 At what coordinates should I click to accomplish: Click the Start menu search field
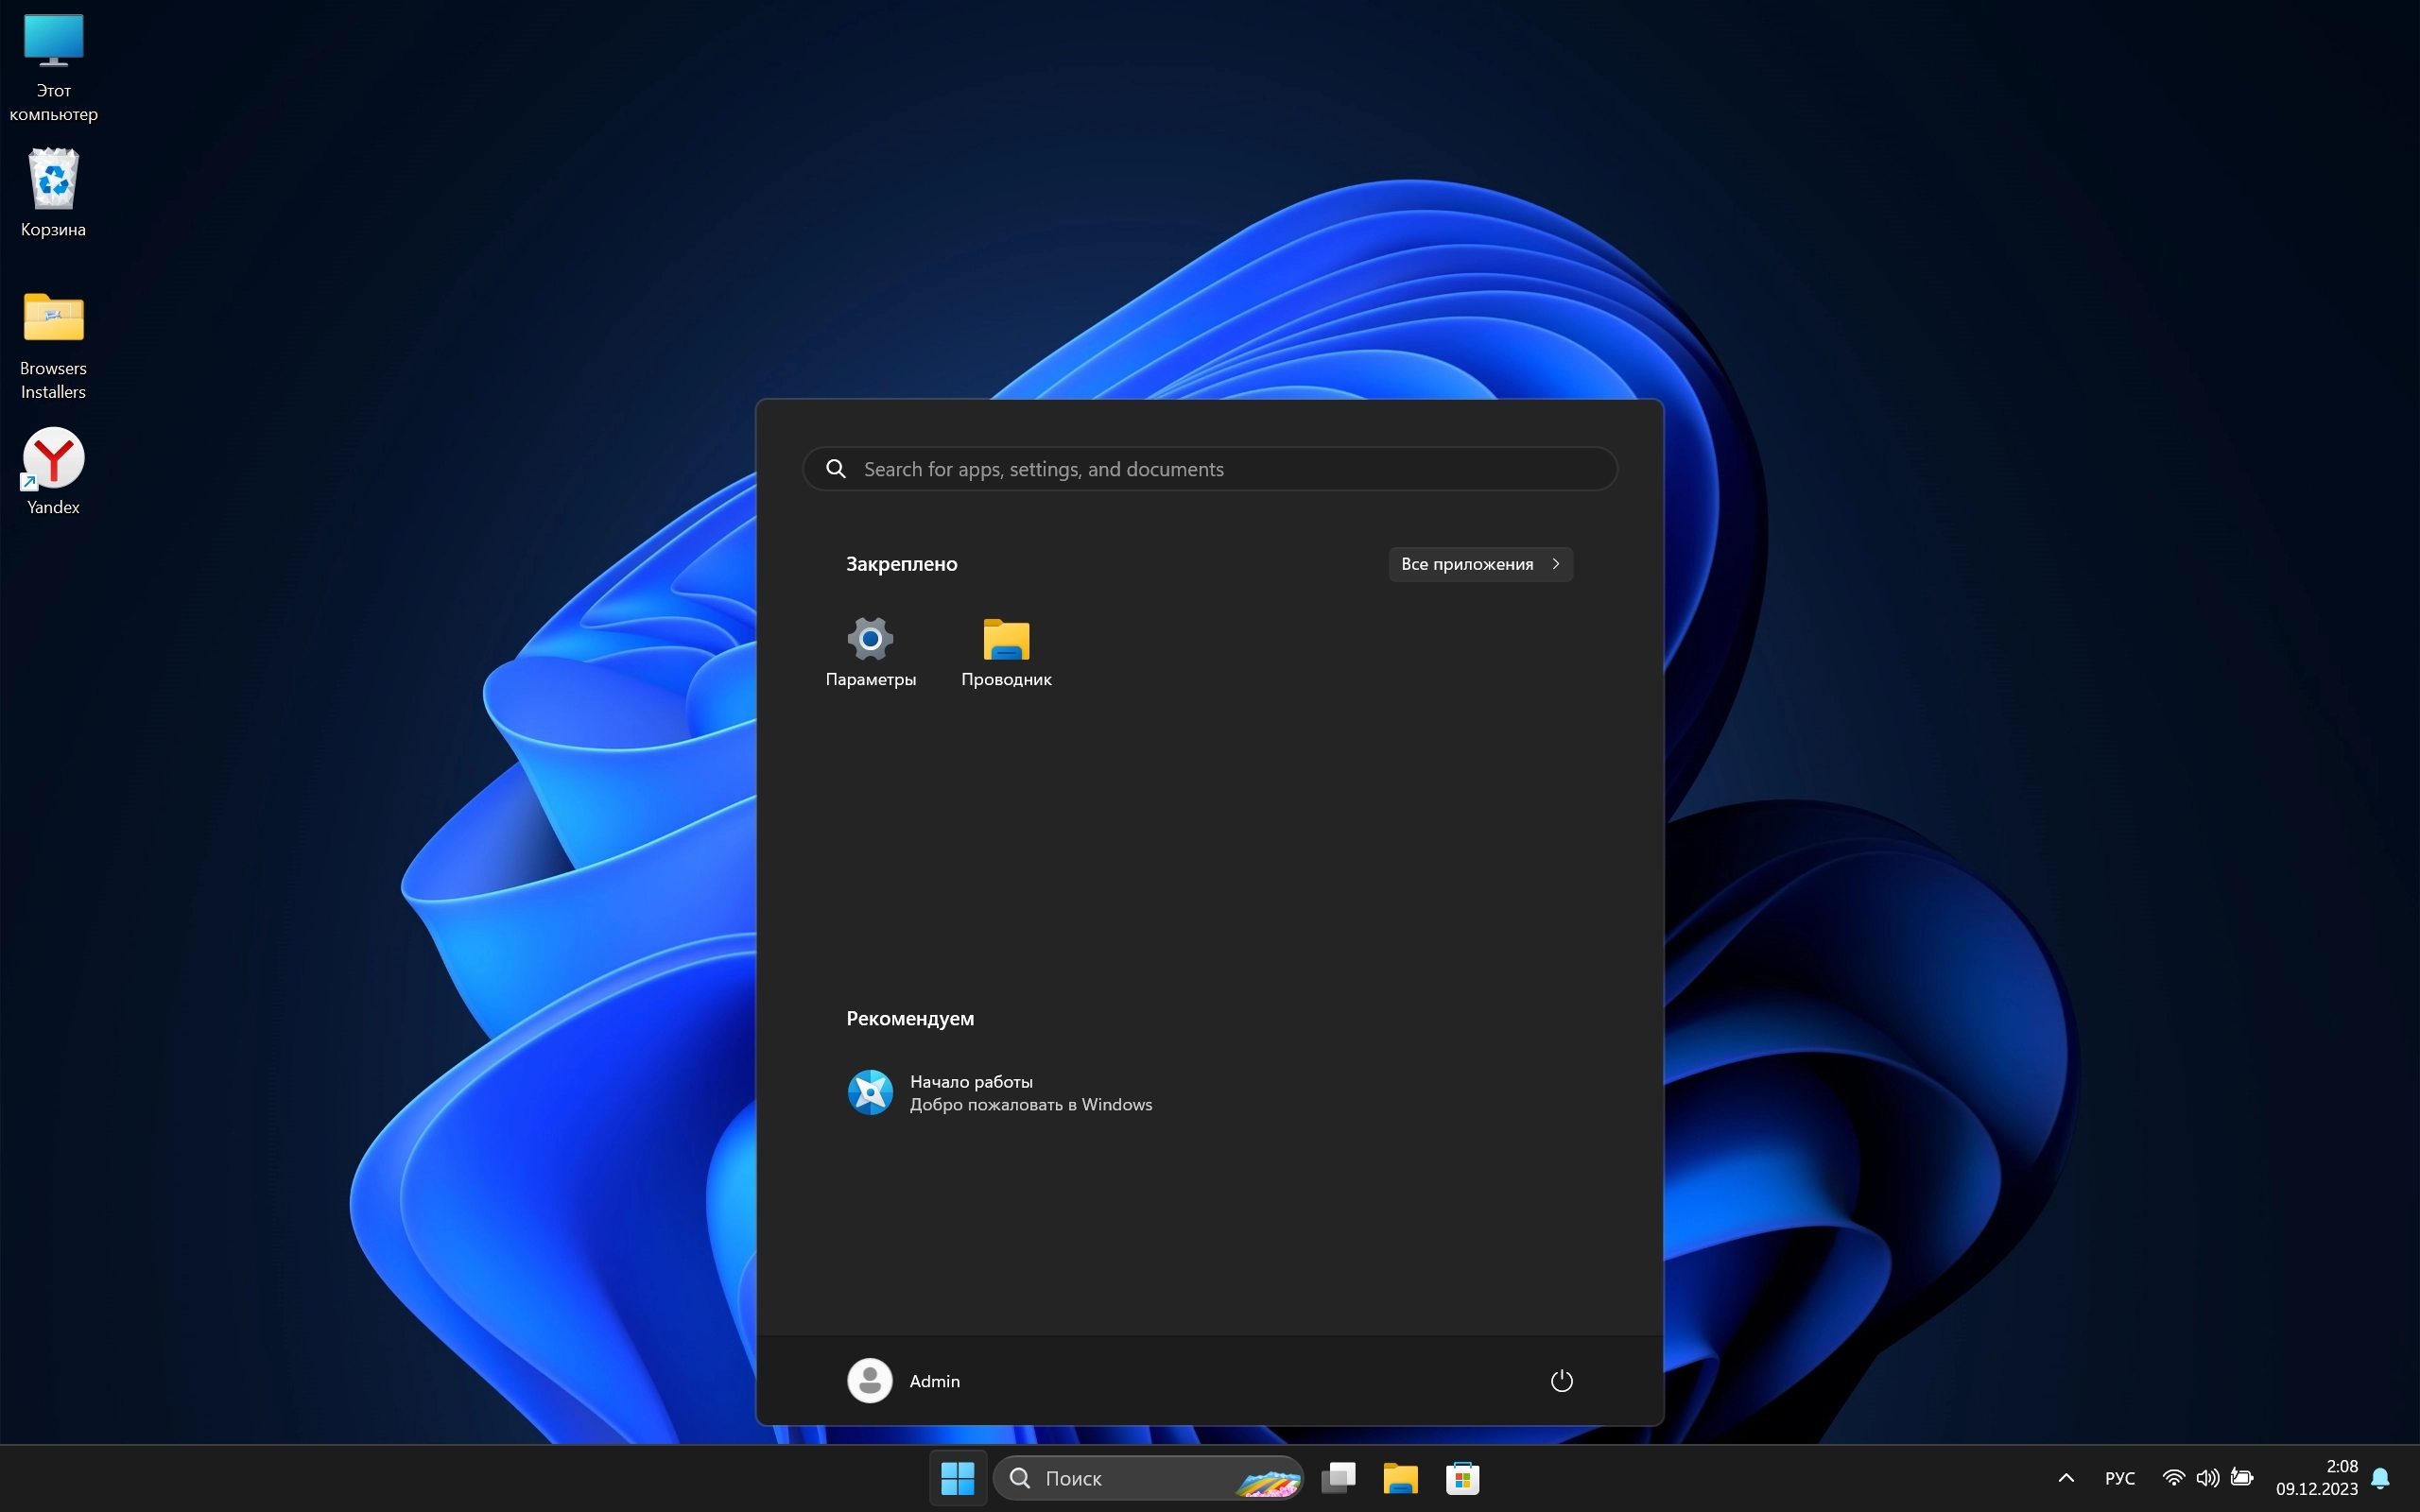[x=1210, y=469]
